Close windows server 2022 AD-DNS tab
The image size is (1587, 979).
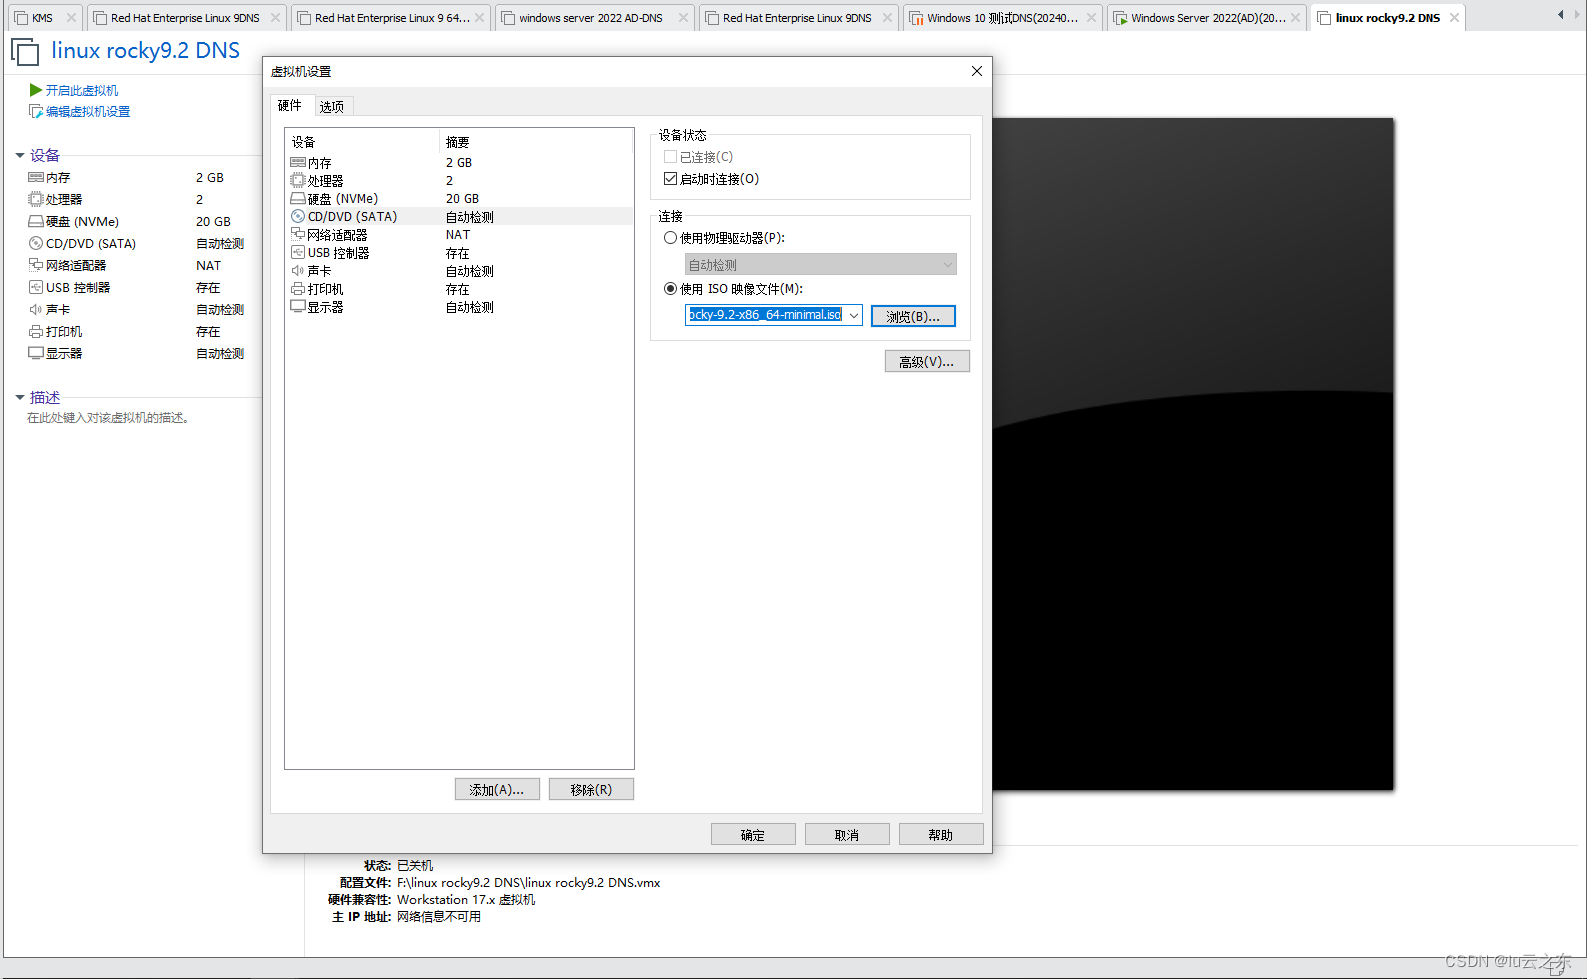683,18
